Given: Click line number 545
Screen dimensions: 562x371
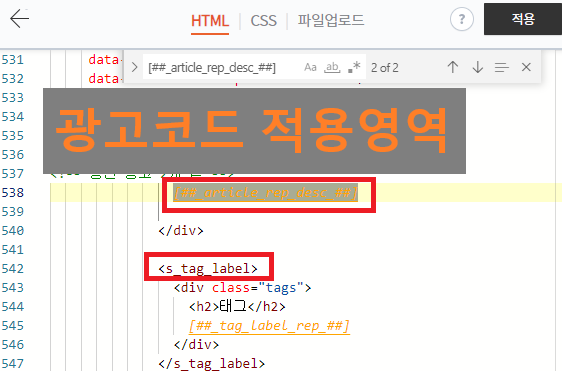Looking at the screenshot, I should point(13,325).
